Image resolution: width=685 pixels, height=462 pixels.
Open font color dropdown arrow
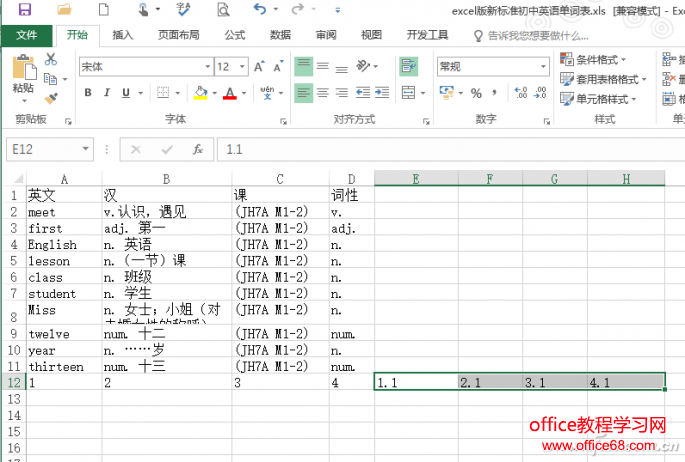tap(244, 93)
